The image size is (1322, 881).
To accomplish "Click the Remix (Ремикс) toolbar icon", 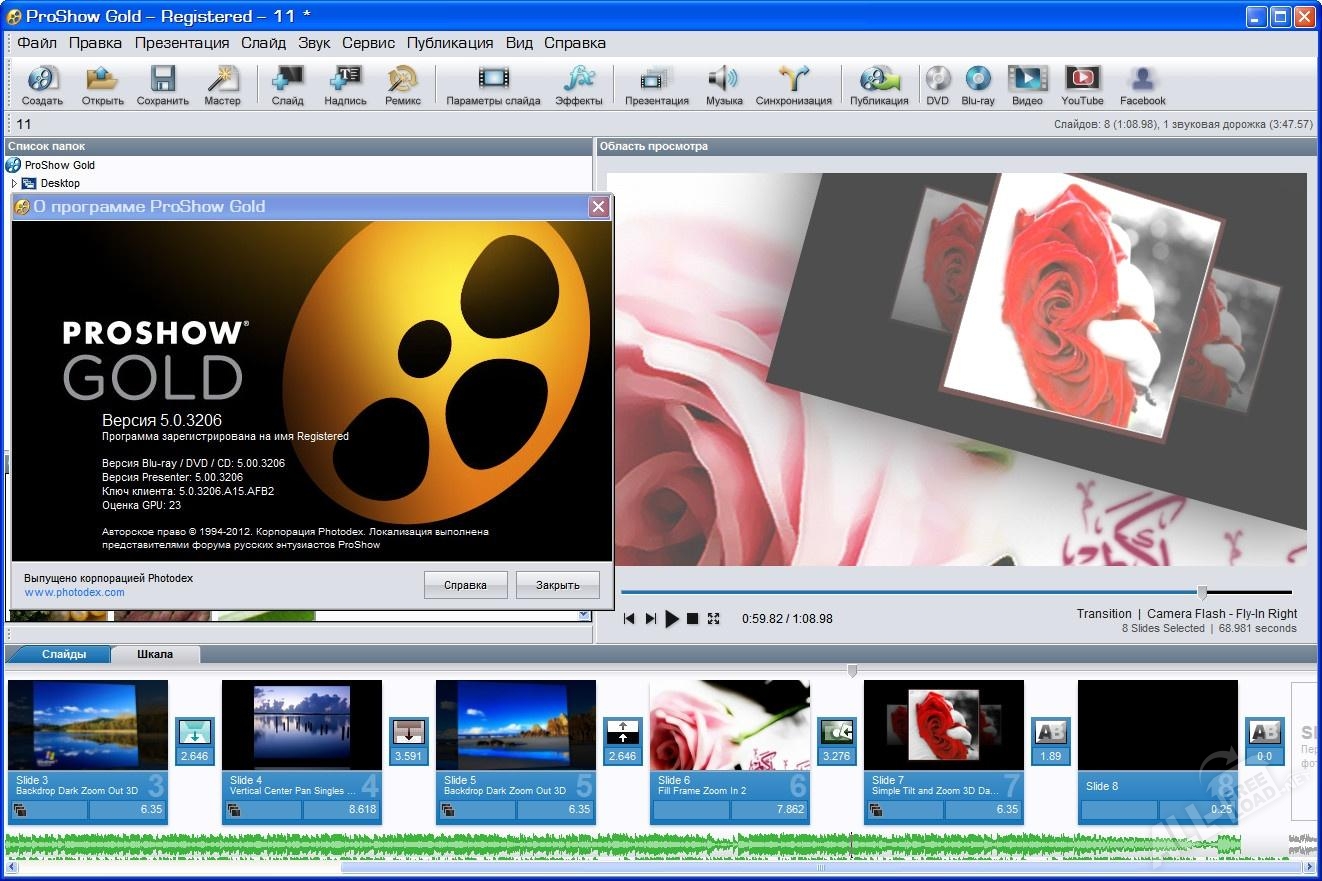I will (402, 81).
